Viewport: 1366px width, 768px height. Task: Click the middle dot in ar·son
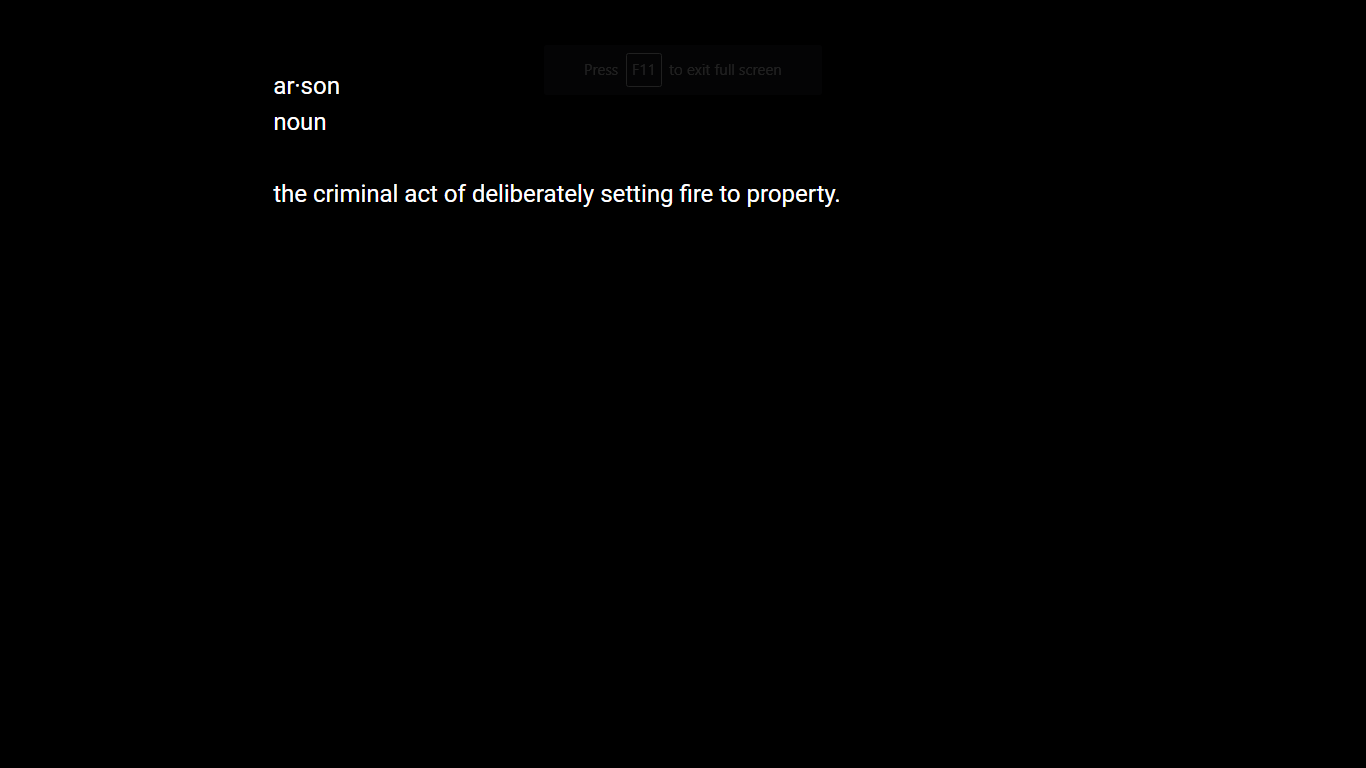point(298,86)
